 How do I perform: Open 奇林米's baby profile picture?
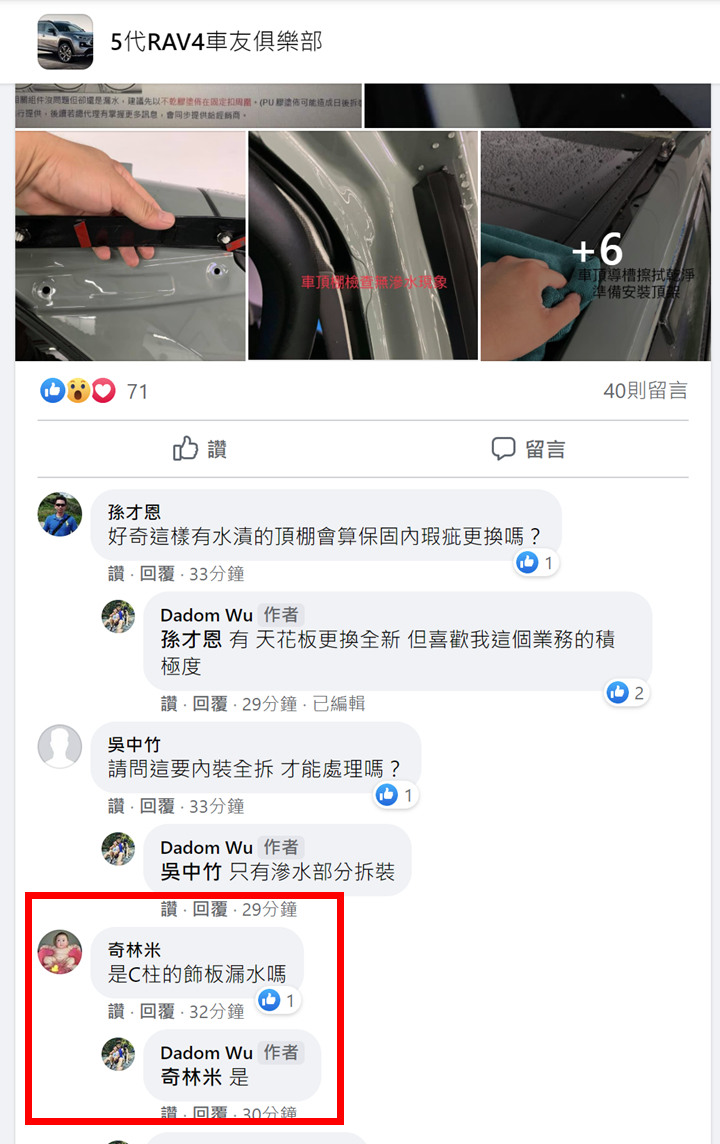coord(59,951)
